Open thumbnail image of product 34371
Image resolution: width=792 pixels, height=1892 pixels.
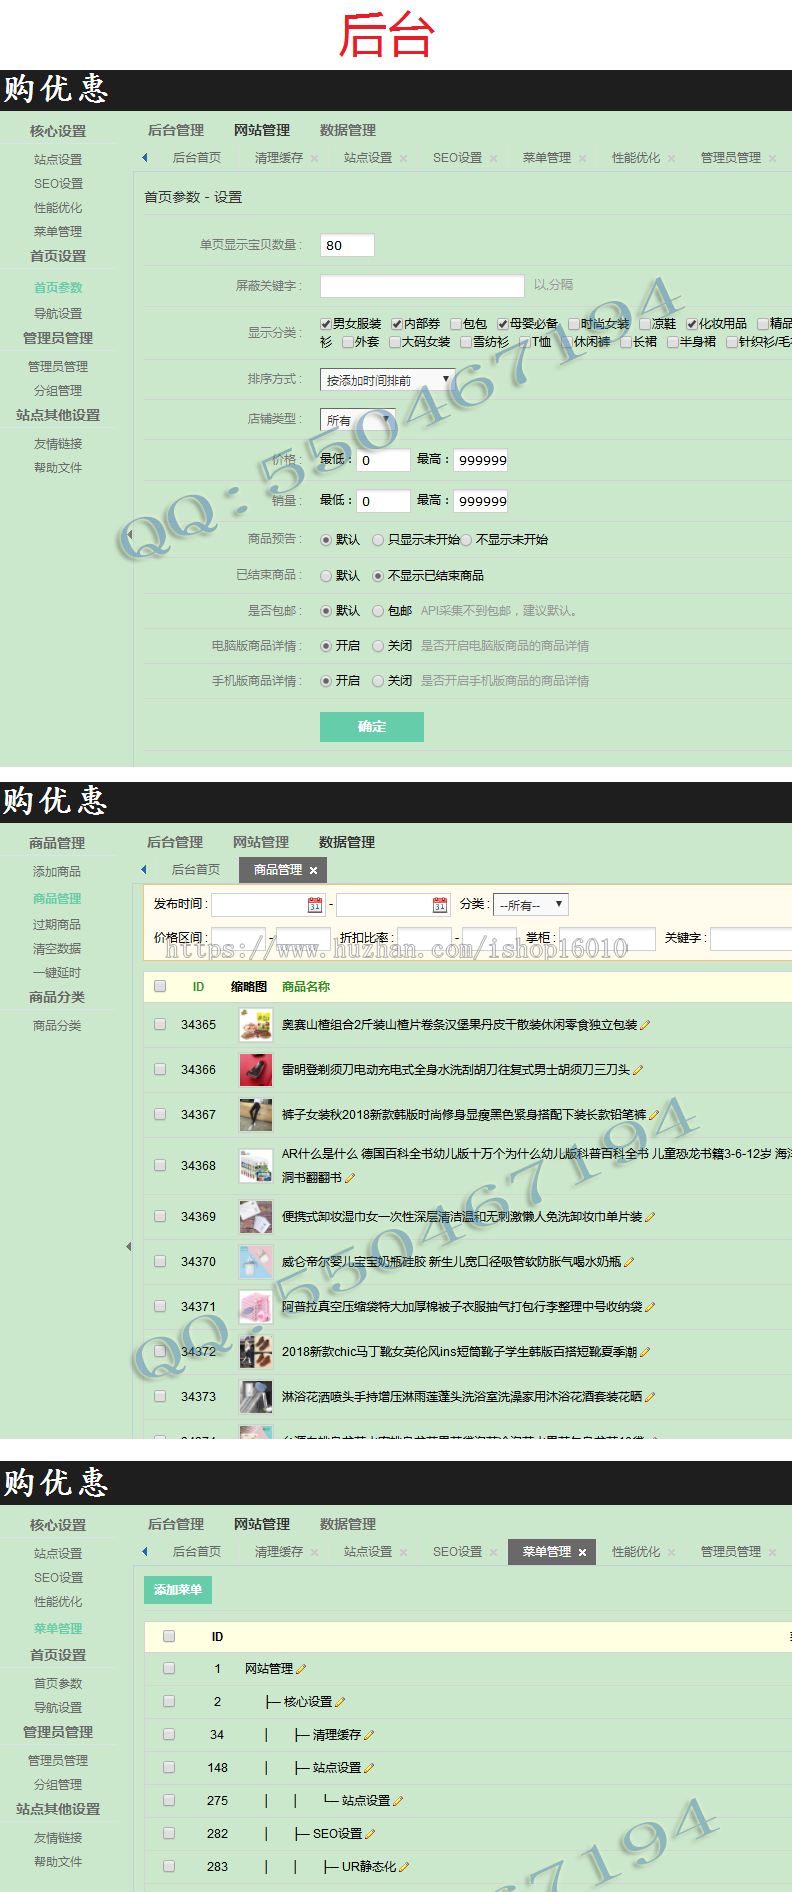click(256, 1307)
